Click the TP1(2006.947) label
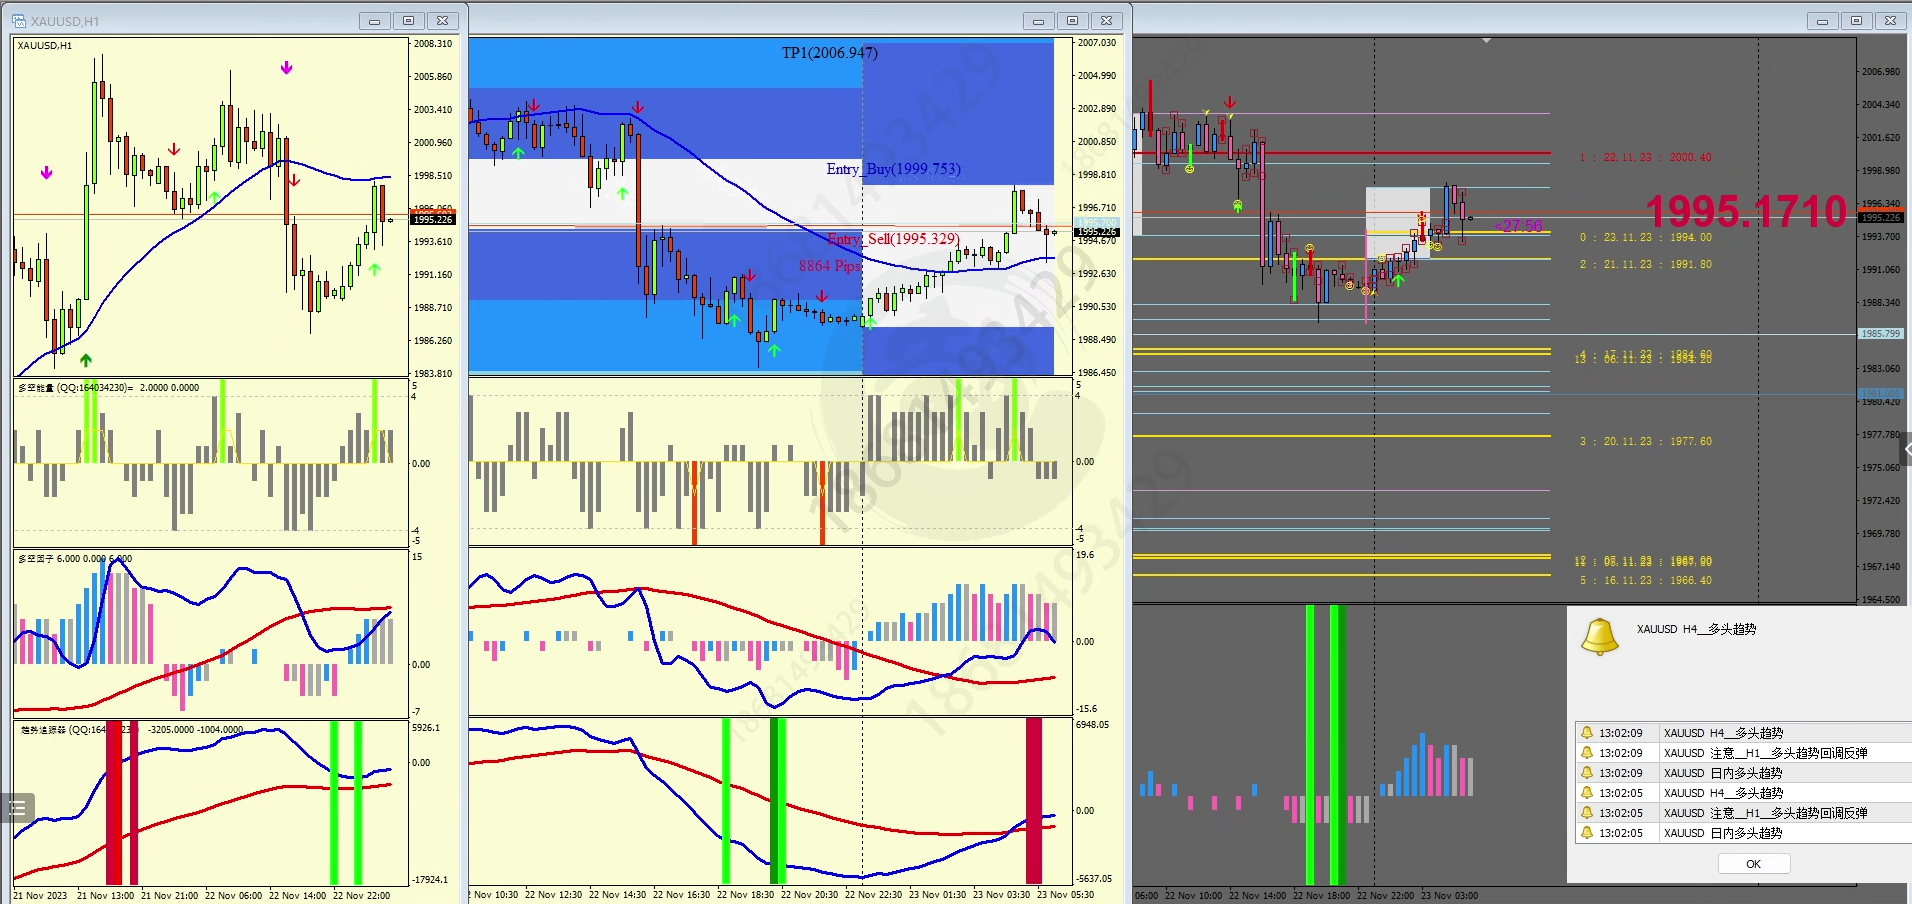This screenshot has width=1912, height=906. pos(830,53)
